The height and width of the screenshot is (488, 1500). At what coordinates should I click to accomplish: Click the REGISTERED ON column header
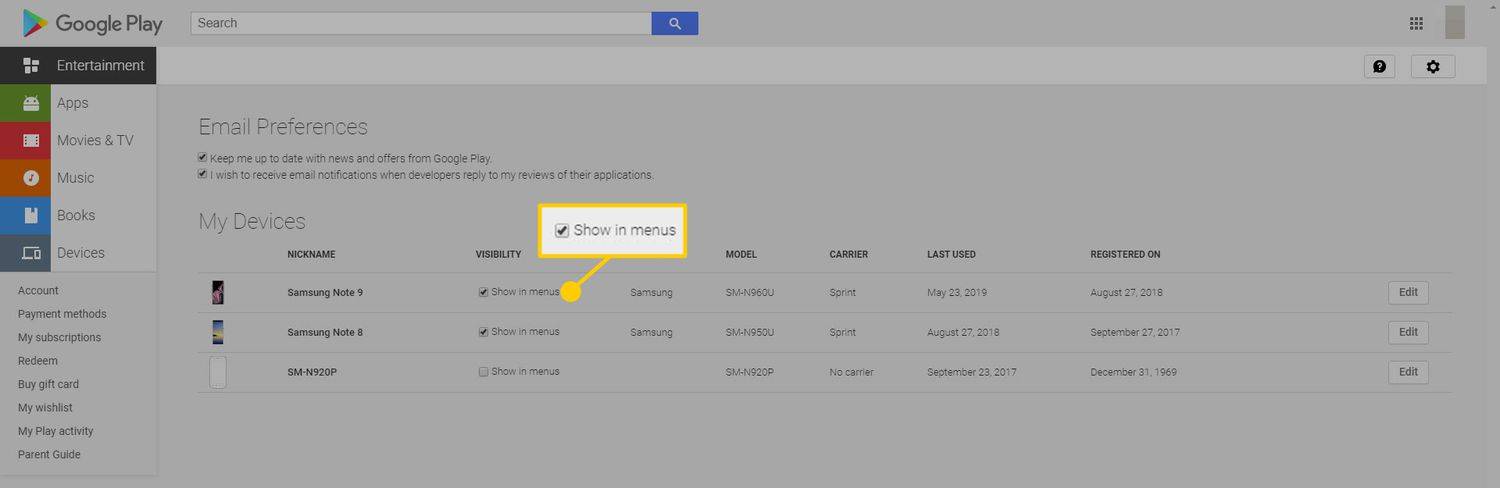1125,255
